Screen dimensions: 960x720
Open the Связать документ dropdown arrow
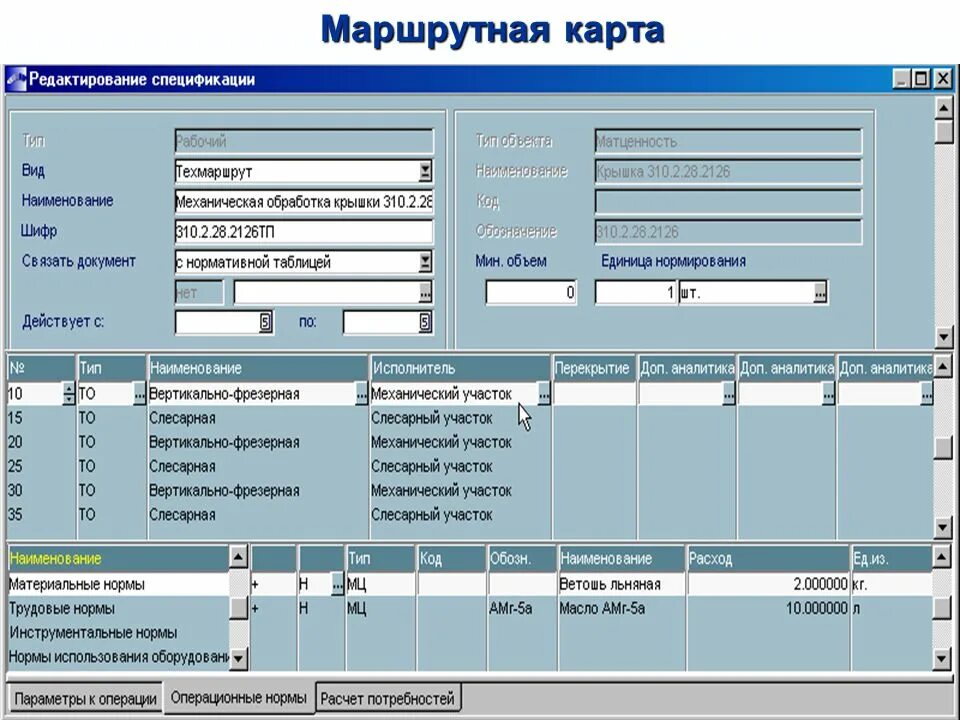point(426,262)
